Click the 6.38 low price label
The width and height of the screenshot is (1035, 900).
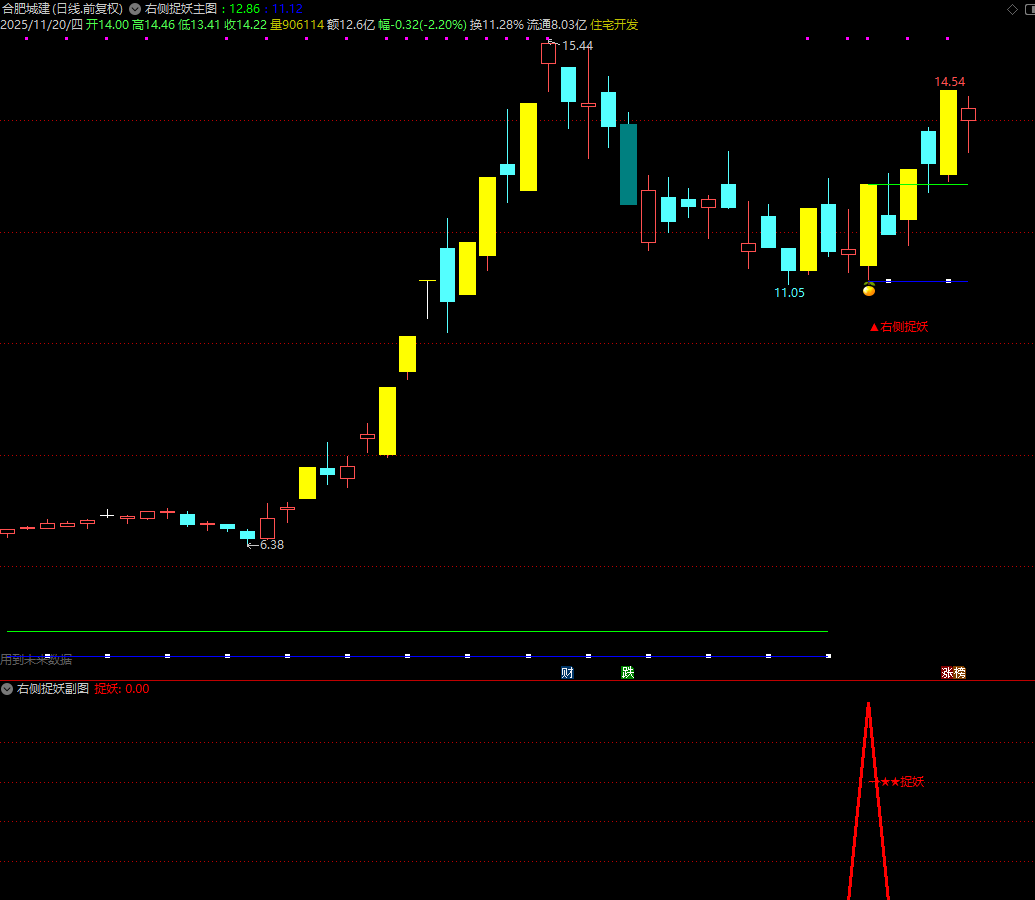(x=271, y=545)
